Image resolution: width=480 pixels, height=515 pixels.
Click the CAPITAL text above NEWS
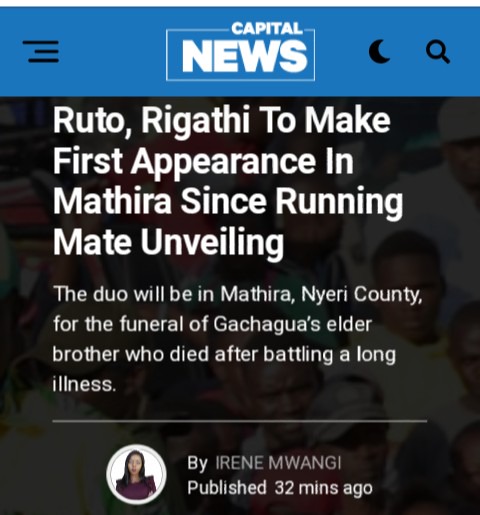267,29
